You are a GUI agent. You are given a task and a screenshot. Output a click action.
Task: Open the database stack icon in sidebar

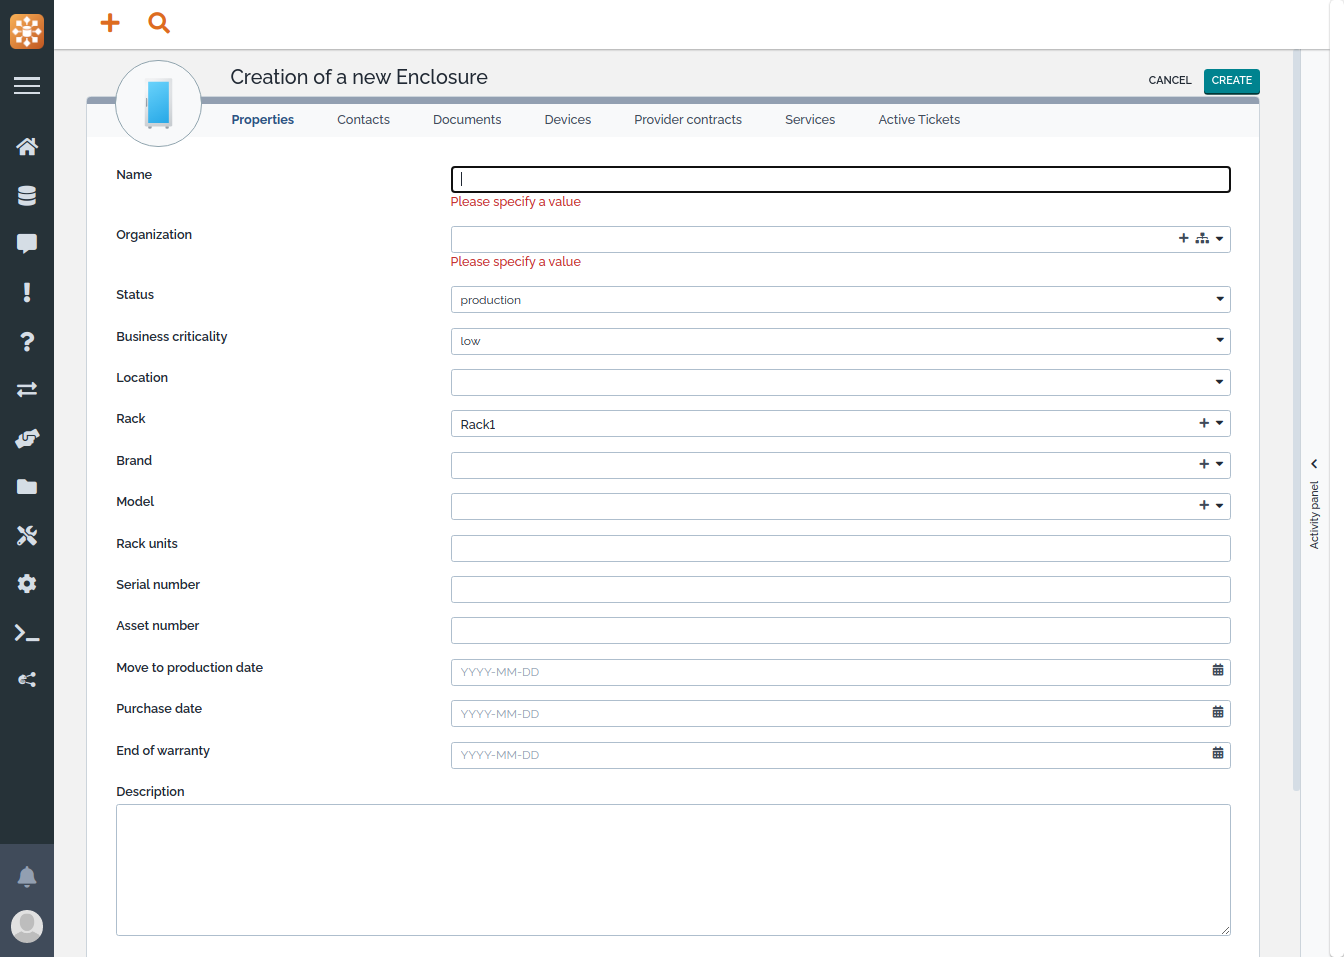click(x=27, y=196)
